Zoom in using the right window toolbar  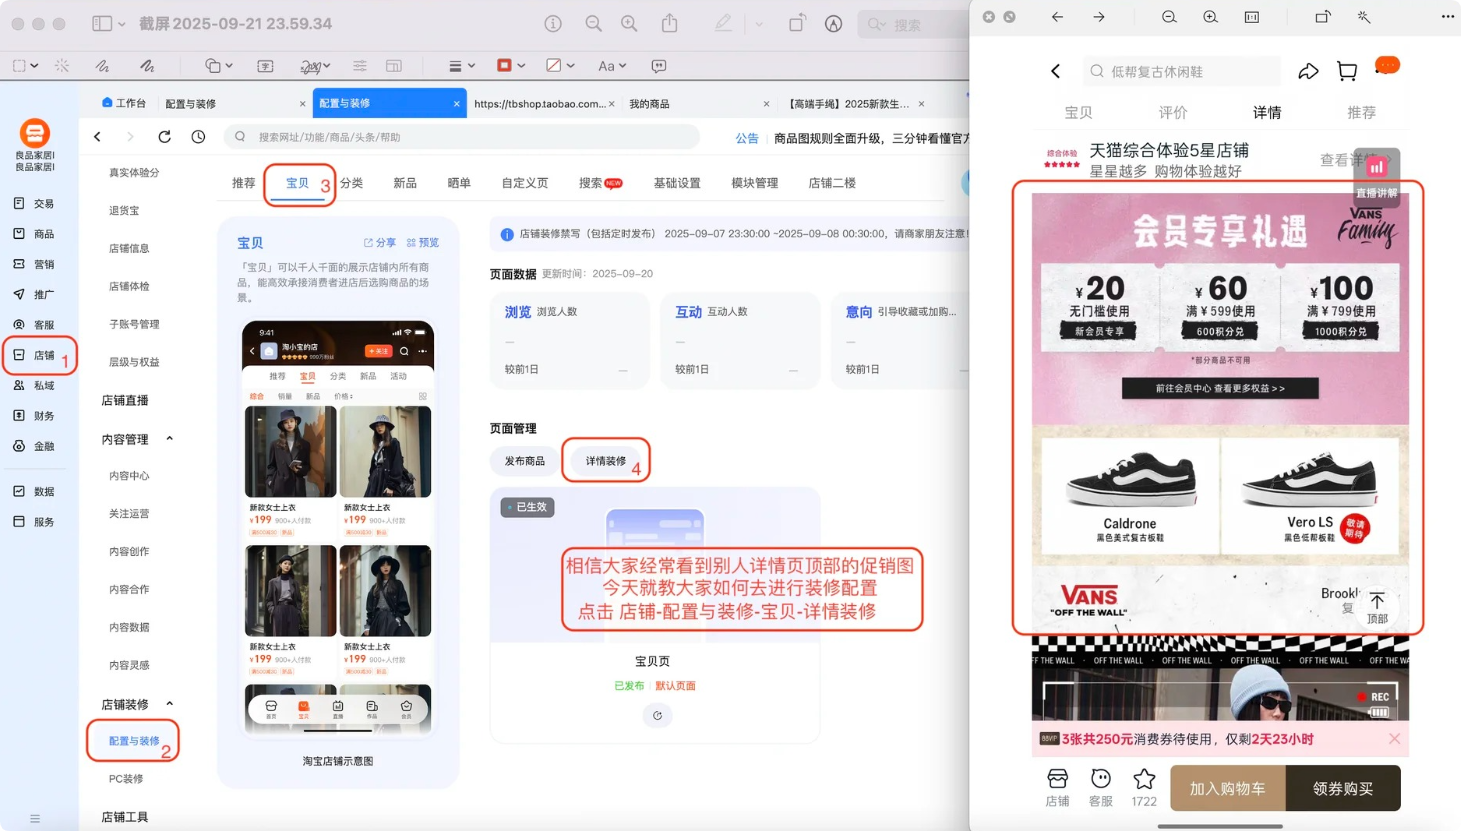[1210, 17]
